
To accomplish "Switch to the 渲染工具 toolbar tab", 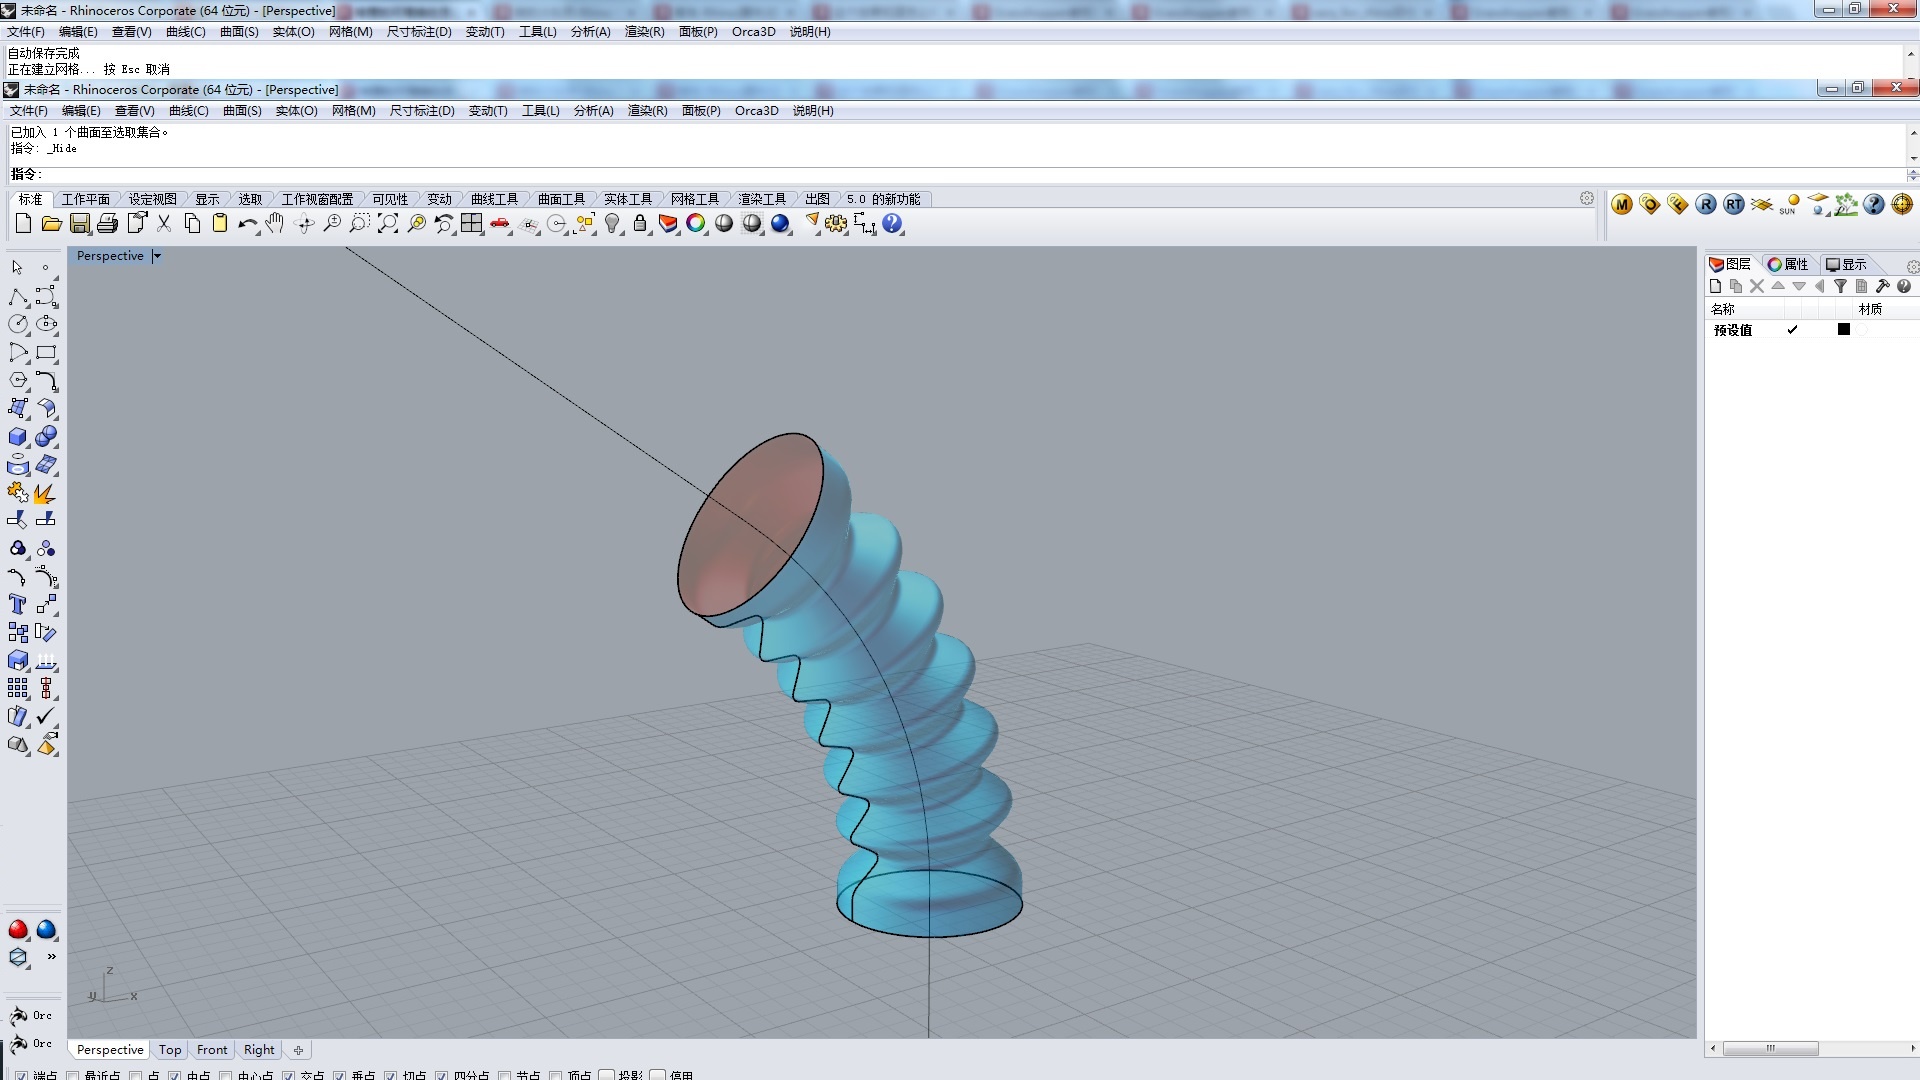I will pyautogui.click(x=761, y=199).
